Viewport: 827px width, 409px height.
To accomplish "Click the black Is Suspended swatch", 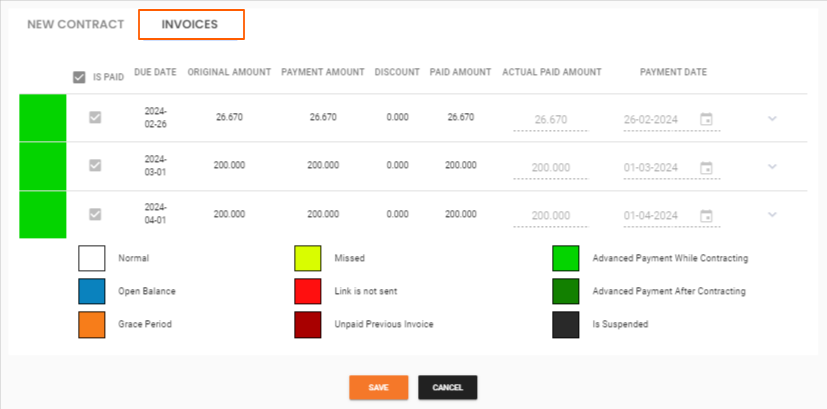I will (x=566, y=324).
